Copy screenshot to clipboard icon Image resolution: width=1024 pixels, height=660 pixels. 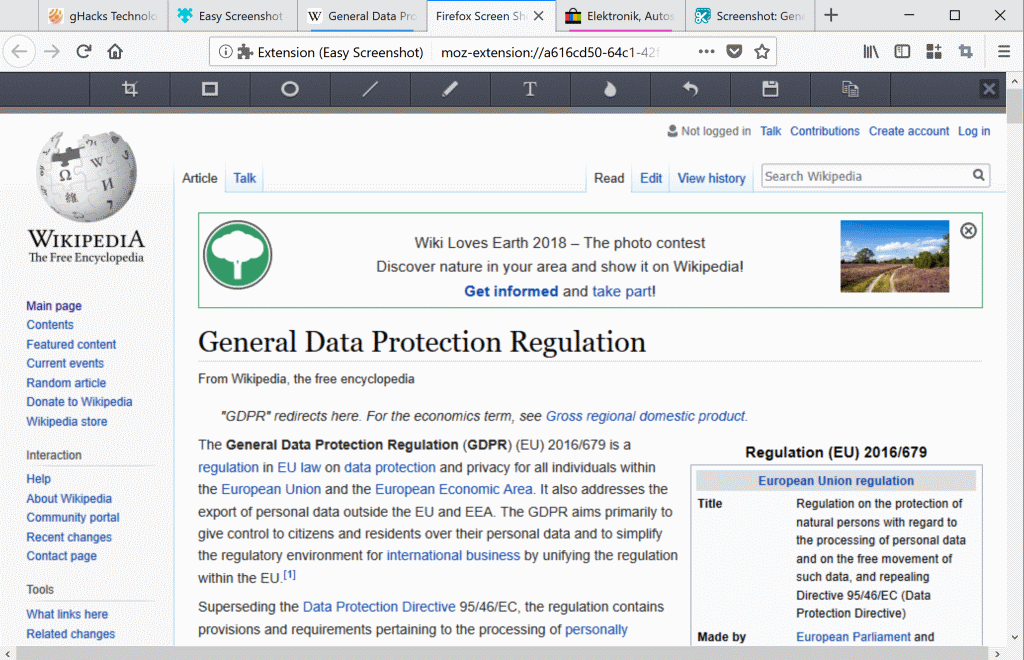[850, 89]
